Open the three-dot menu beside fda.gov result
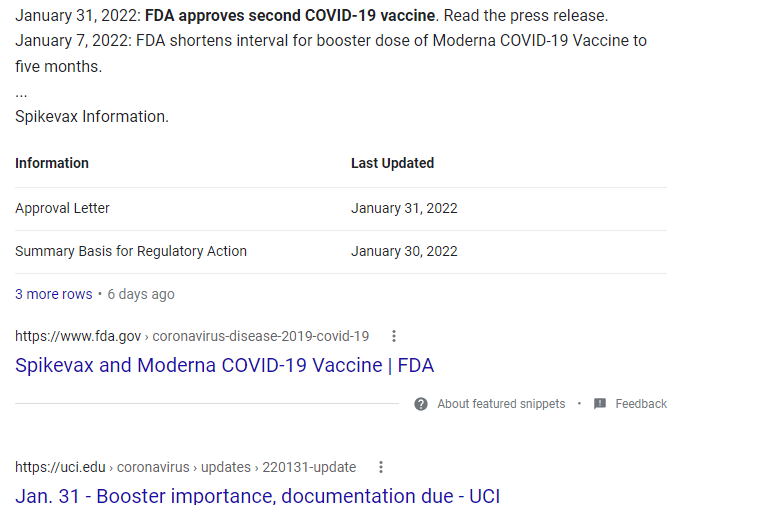763x505 pixels. click(394, 336)
